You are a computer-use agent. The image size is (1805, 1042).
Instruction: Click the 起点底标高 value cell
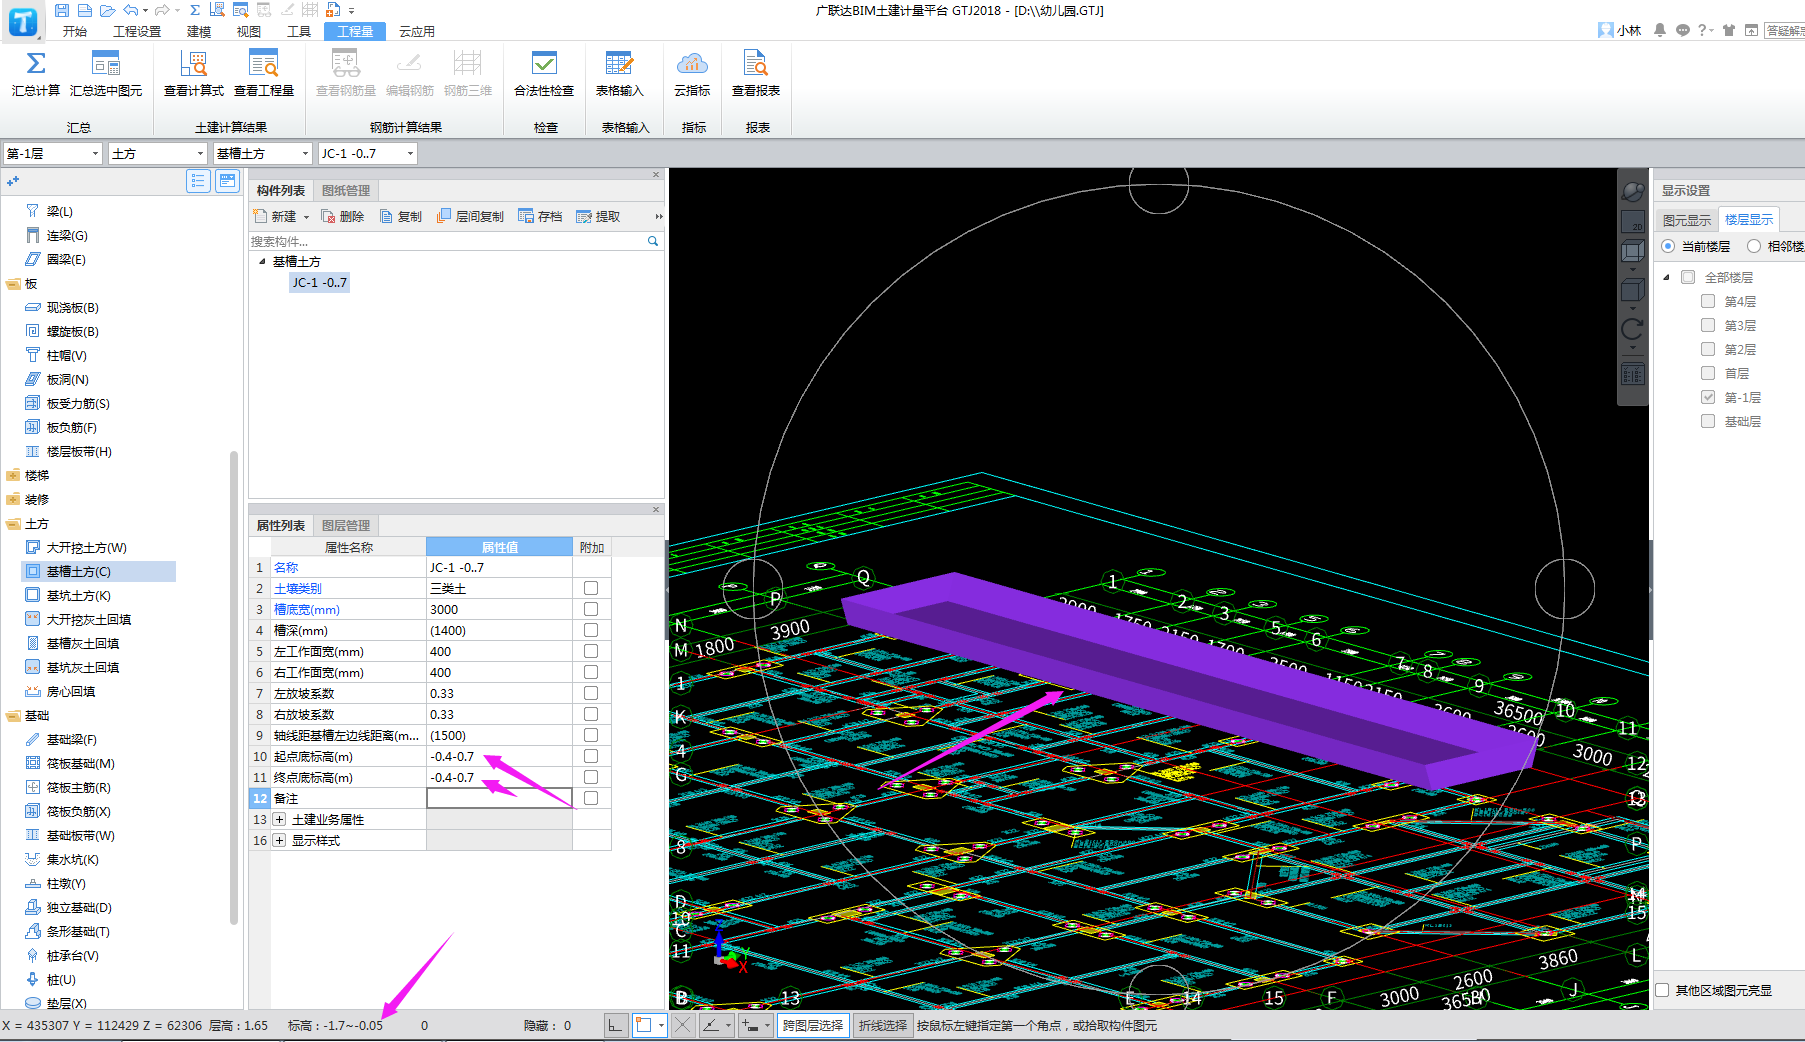pos(499,756)
